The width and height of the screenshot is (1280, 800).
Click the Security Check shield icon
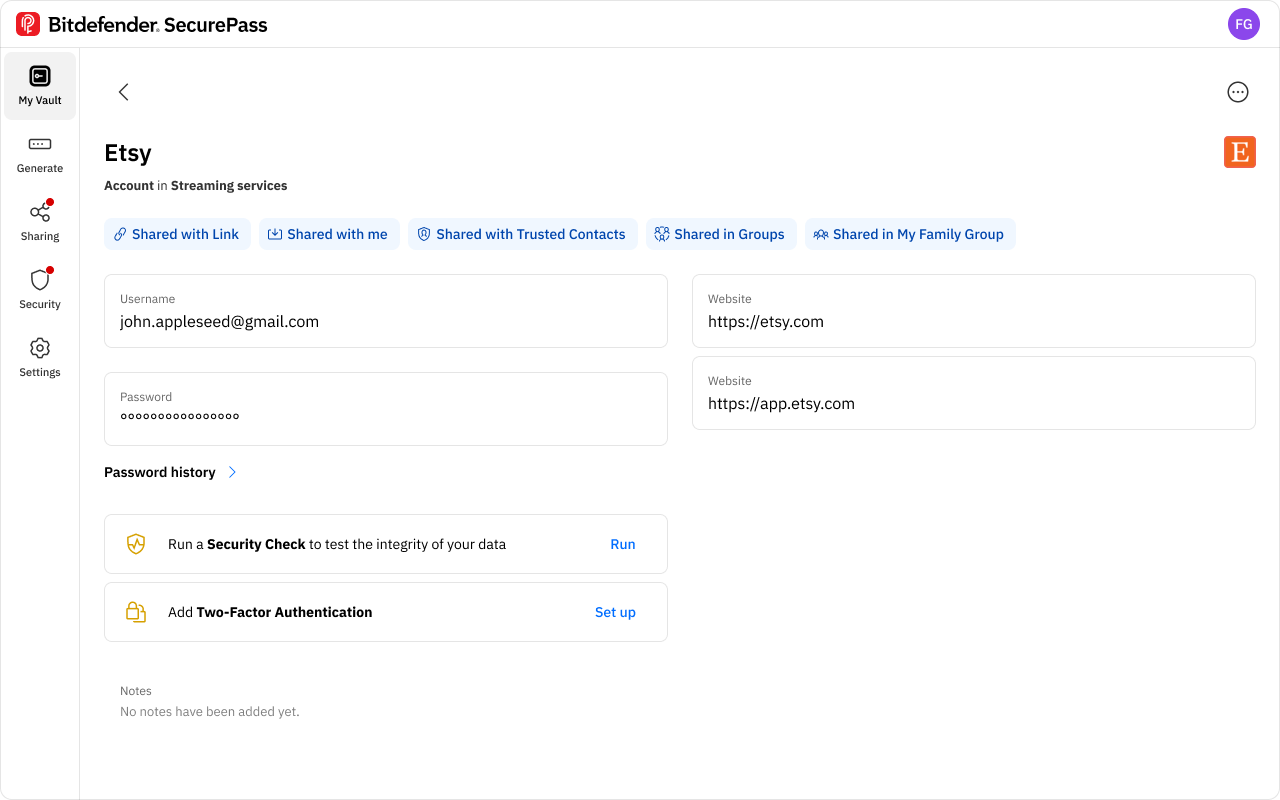pos(136,544)
